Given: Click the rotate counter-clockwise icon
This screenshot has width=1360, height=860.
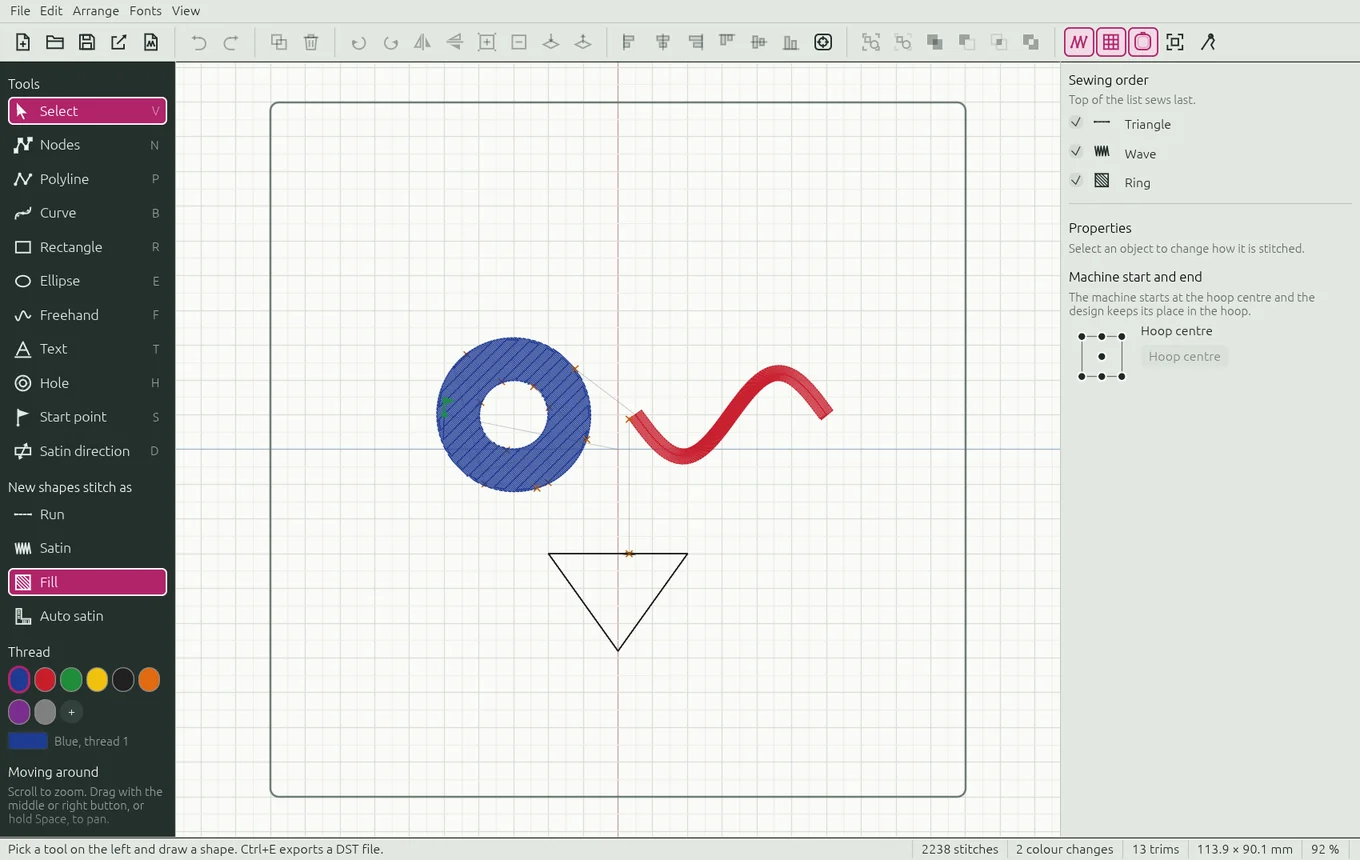Looking at the screenshot, I should click(359, 42).
